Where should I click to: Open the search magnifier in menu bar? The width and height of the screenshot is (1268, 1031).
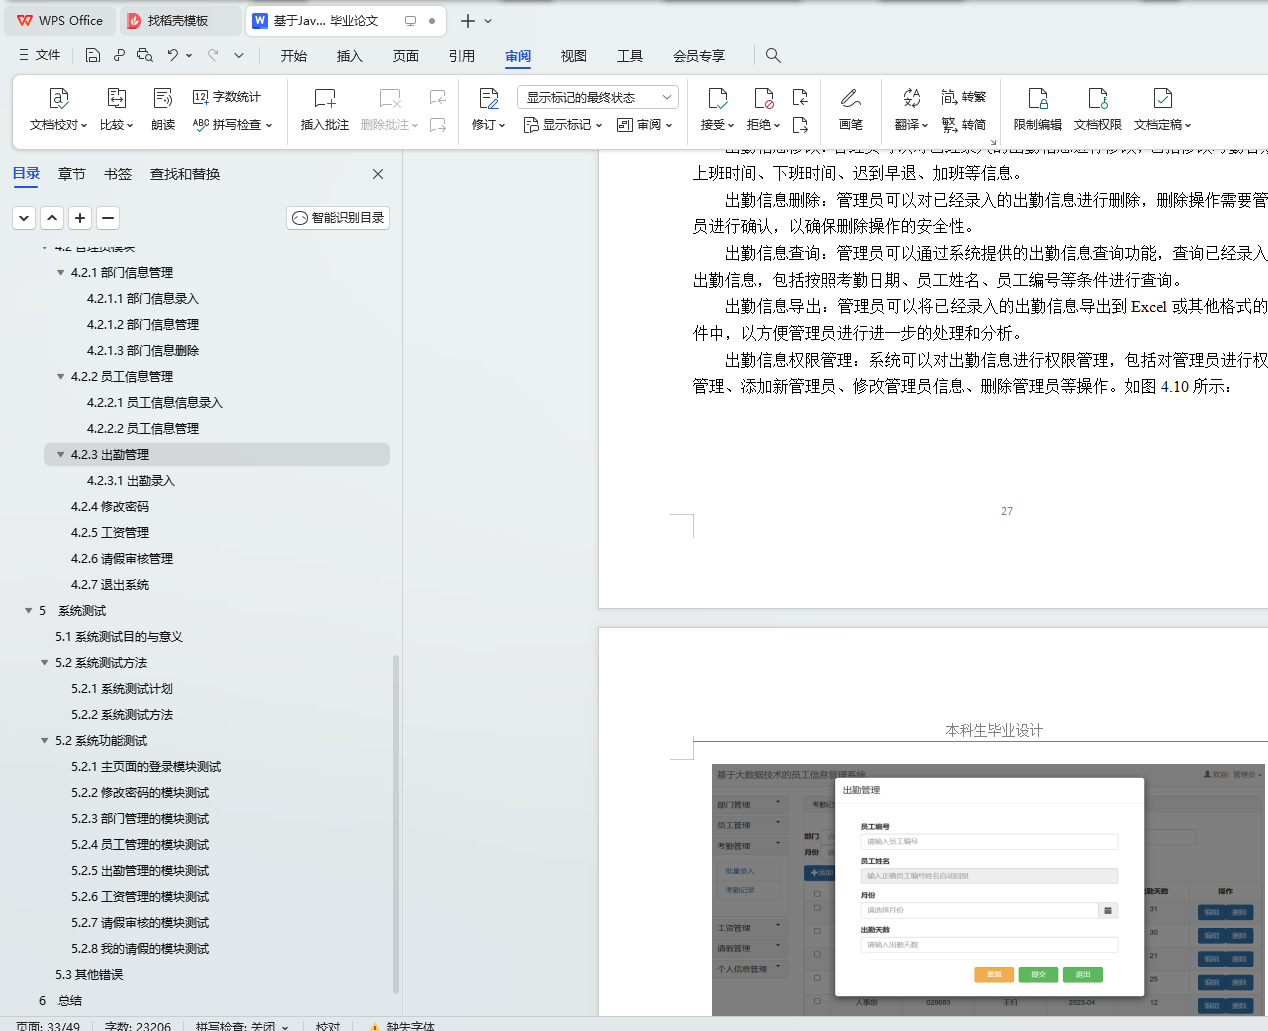pos(773,55)
